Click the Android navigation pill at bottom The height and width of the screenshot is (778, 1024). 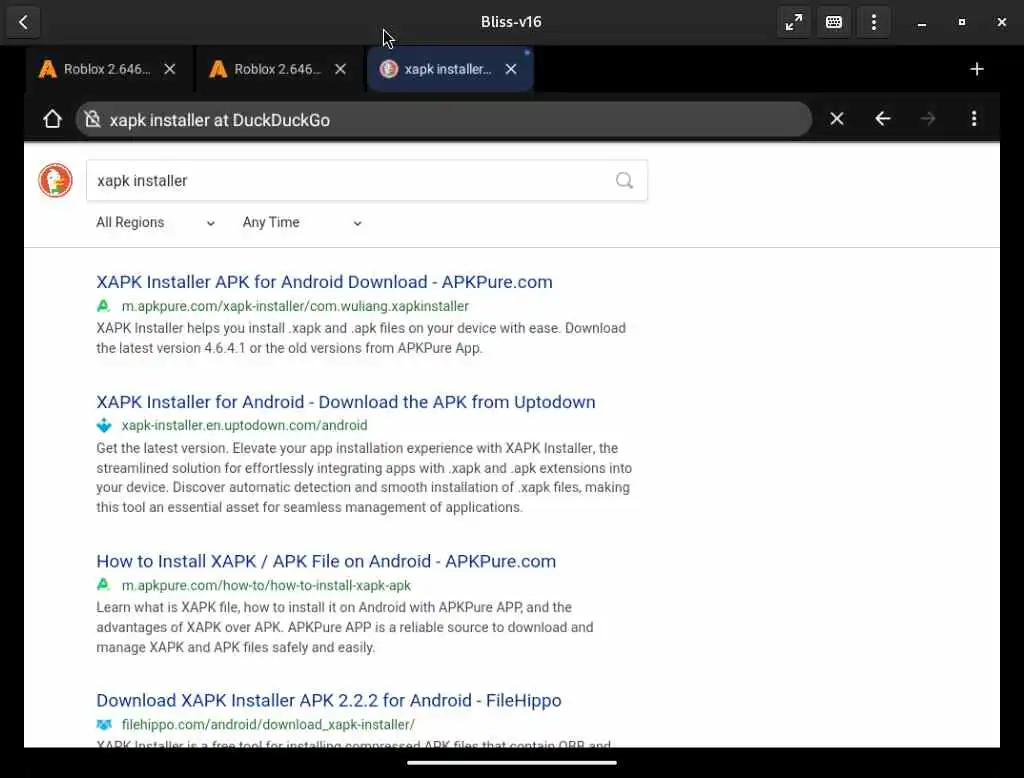pos(511,762)
